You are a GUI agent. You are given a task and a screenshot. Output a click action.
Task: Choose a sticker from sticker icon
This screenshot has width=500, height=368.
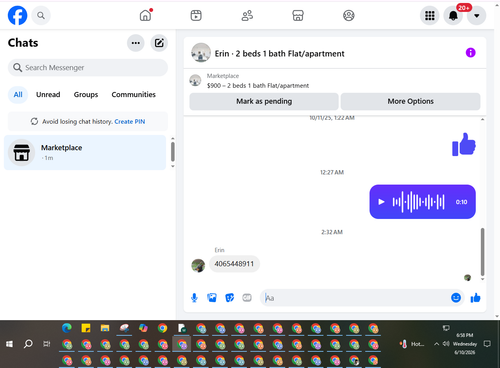(229, 298)
